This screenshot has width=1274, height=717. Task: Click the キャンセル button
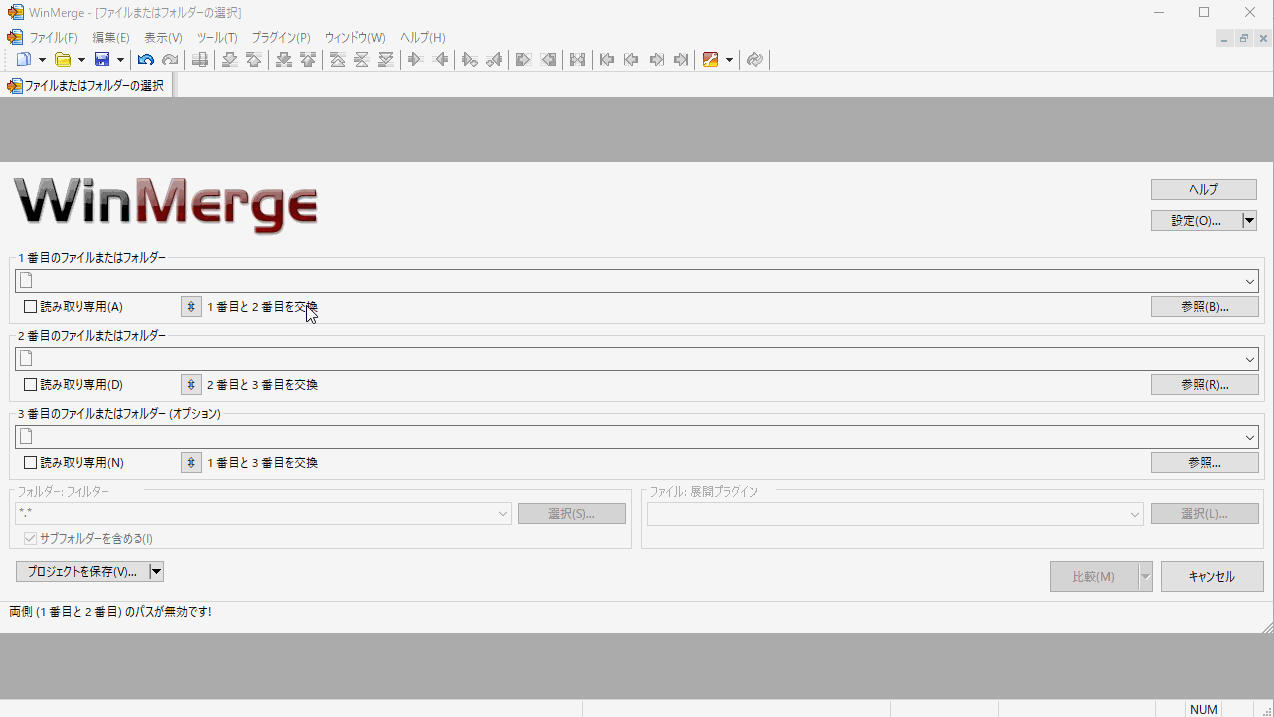tap(1212, 577)
